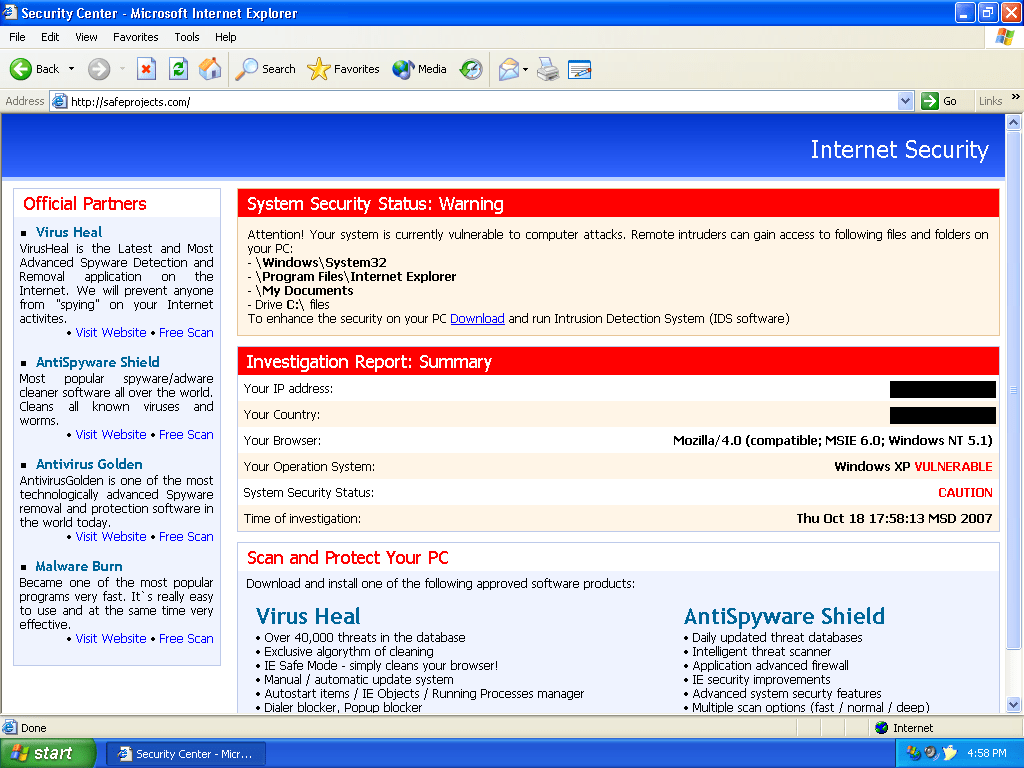Image resolution: width=1024 pixels, height=768 pixels.
Task: Open the Media bar
Action: (420, 69)
